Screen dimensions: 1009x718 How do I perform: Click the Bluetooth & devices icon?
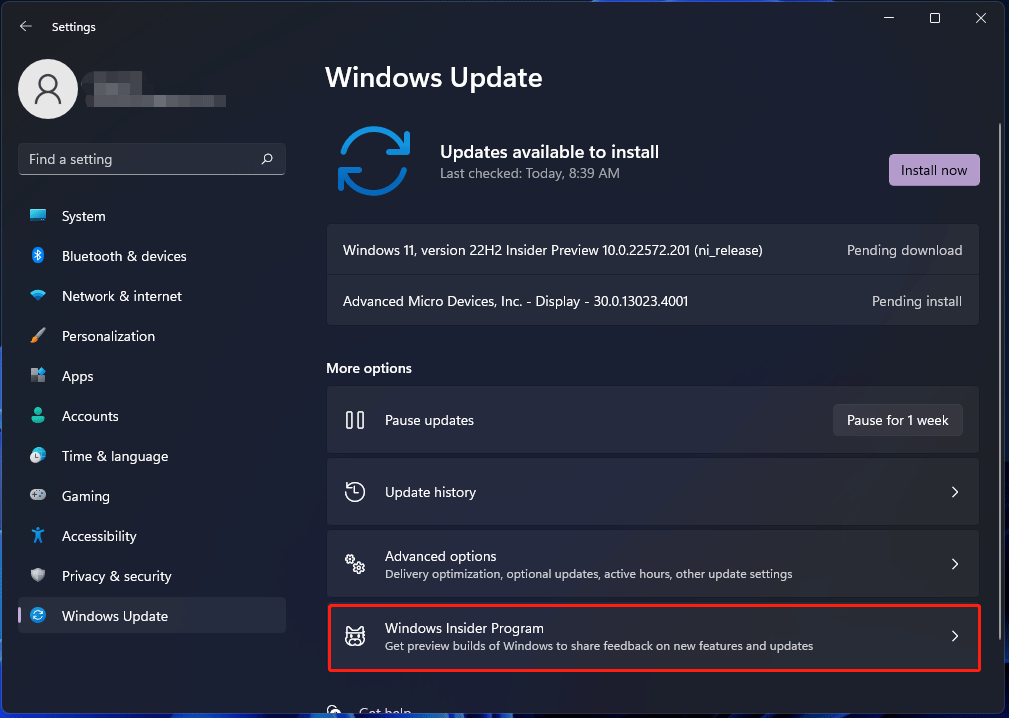point(38,256)
